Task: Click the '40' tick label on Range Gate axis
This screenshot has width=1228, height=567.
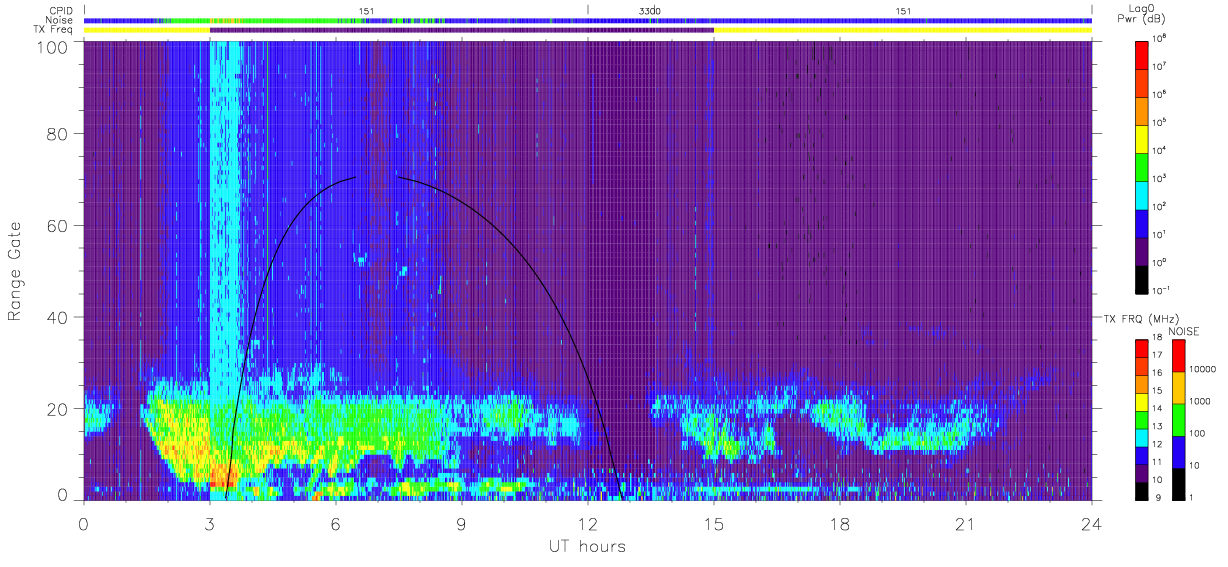Action: (x=56, y=317)
